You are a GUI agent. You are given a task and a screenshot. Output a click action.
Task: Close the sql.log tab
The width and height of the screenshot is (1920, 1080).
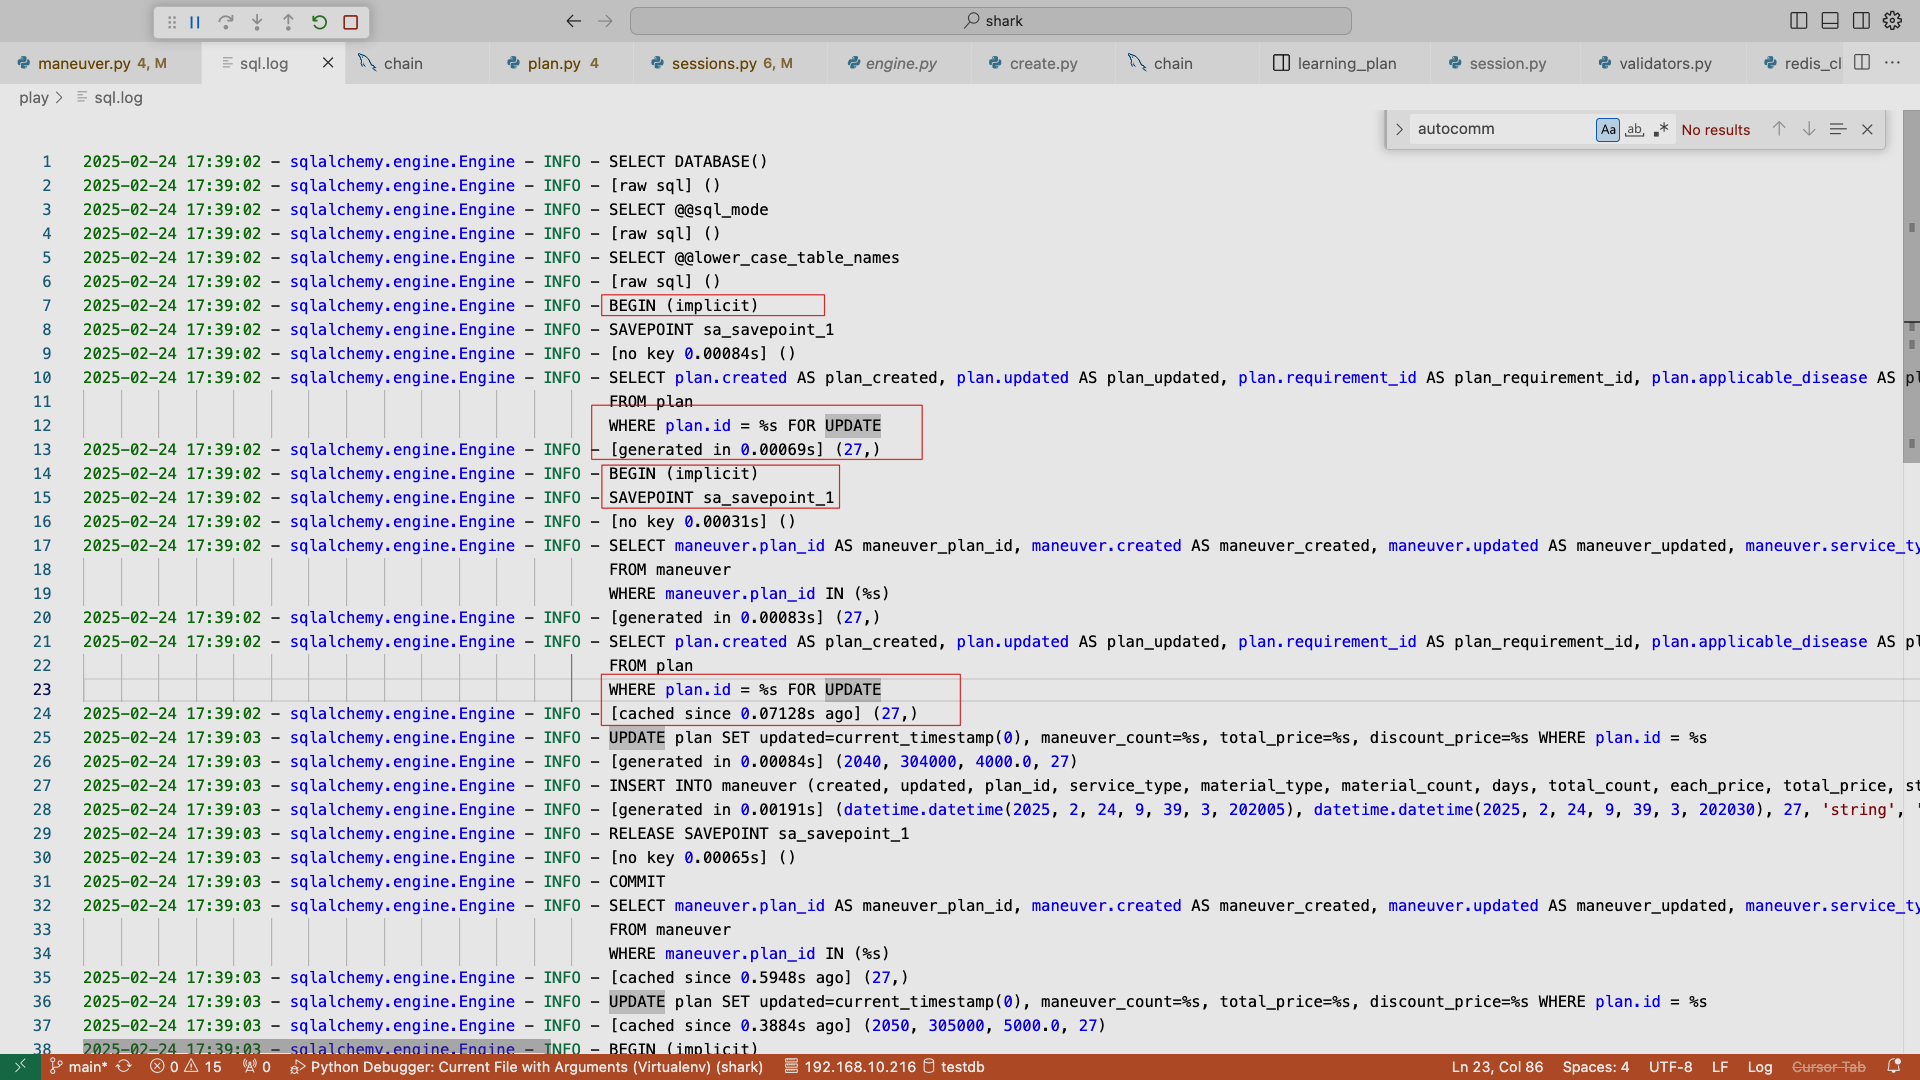(328, 63)
